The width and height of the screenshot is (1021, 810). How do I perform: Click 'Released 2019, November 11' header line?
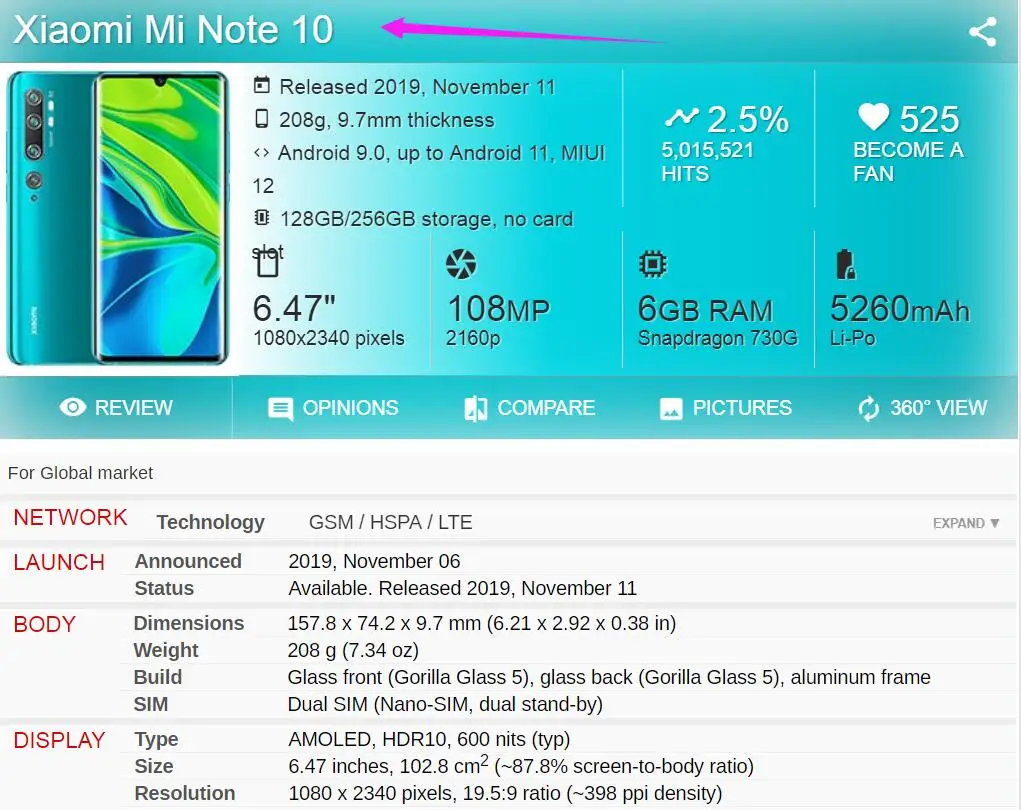click(417, 87)
